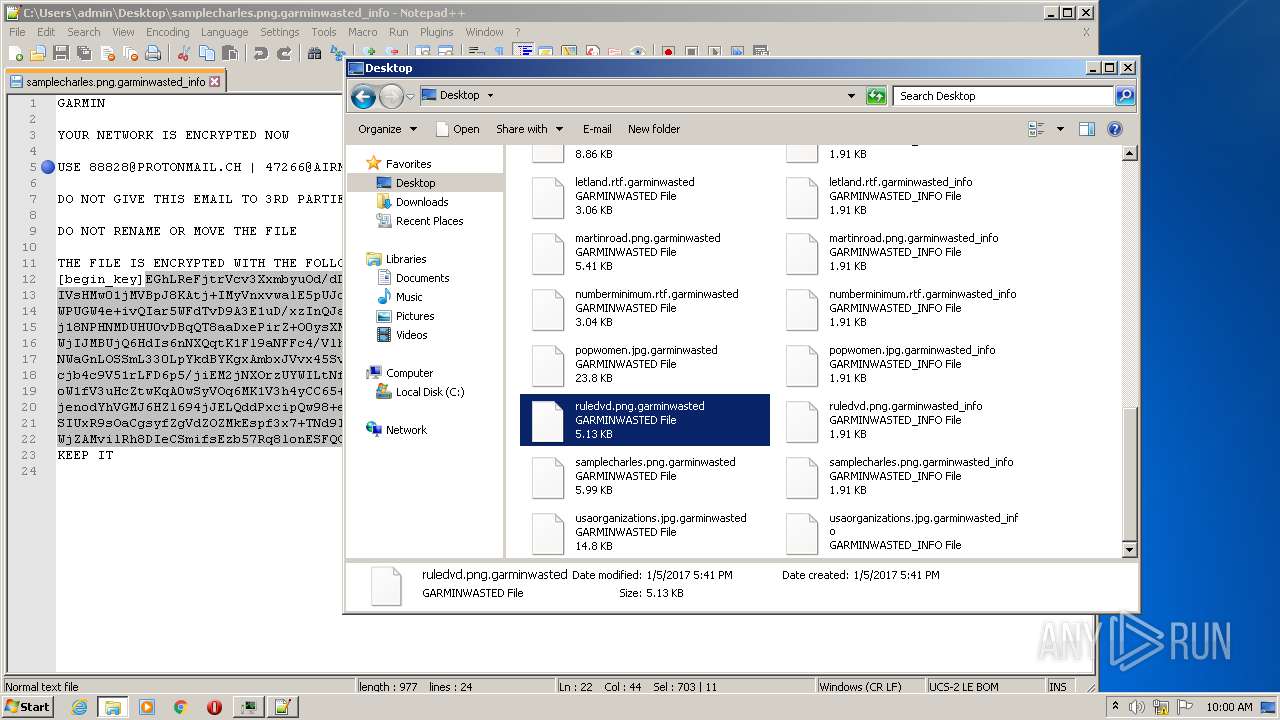Open Internet Explorer from taskbar

point(79,707)
